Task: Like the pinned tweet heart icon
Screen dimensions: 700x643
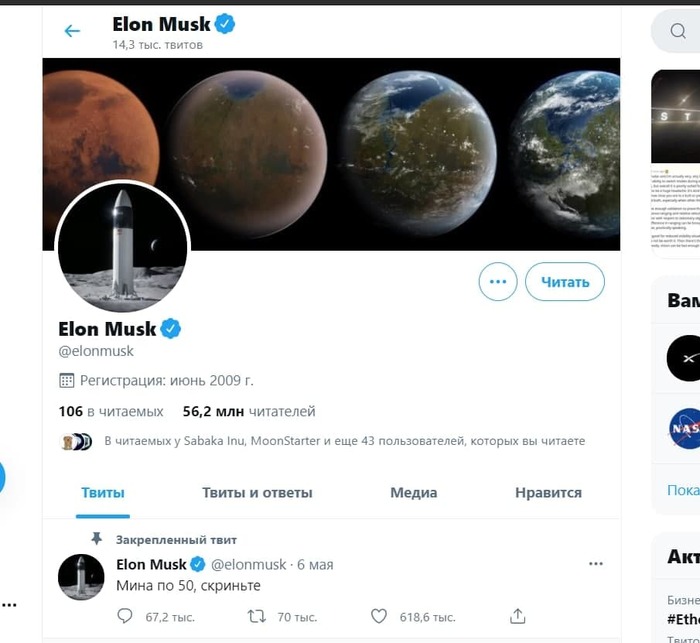Action: (x=379, y=616)
